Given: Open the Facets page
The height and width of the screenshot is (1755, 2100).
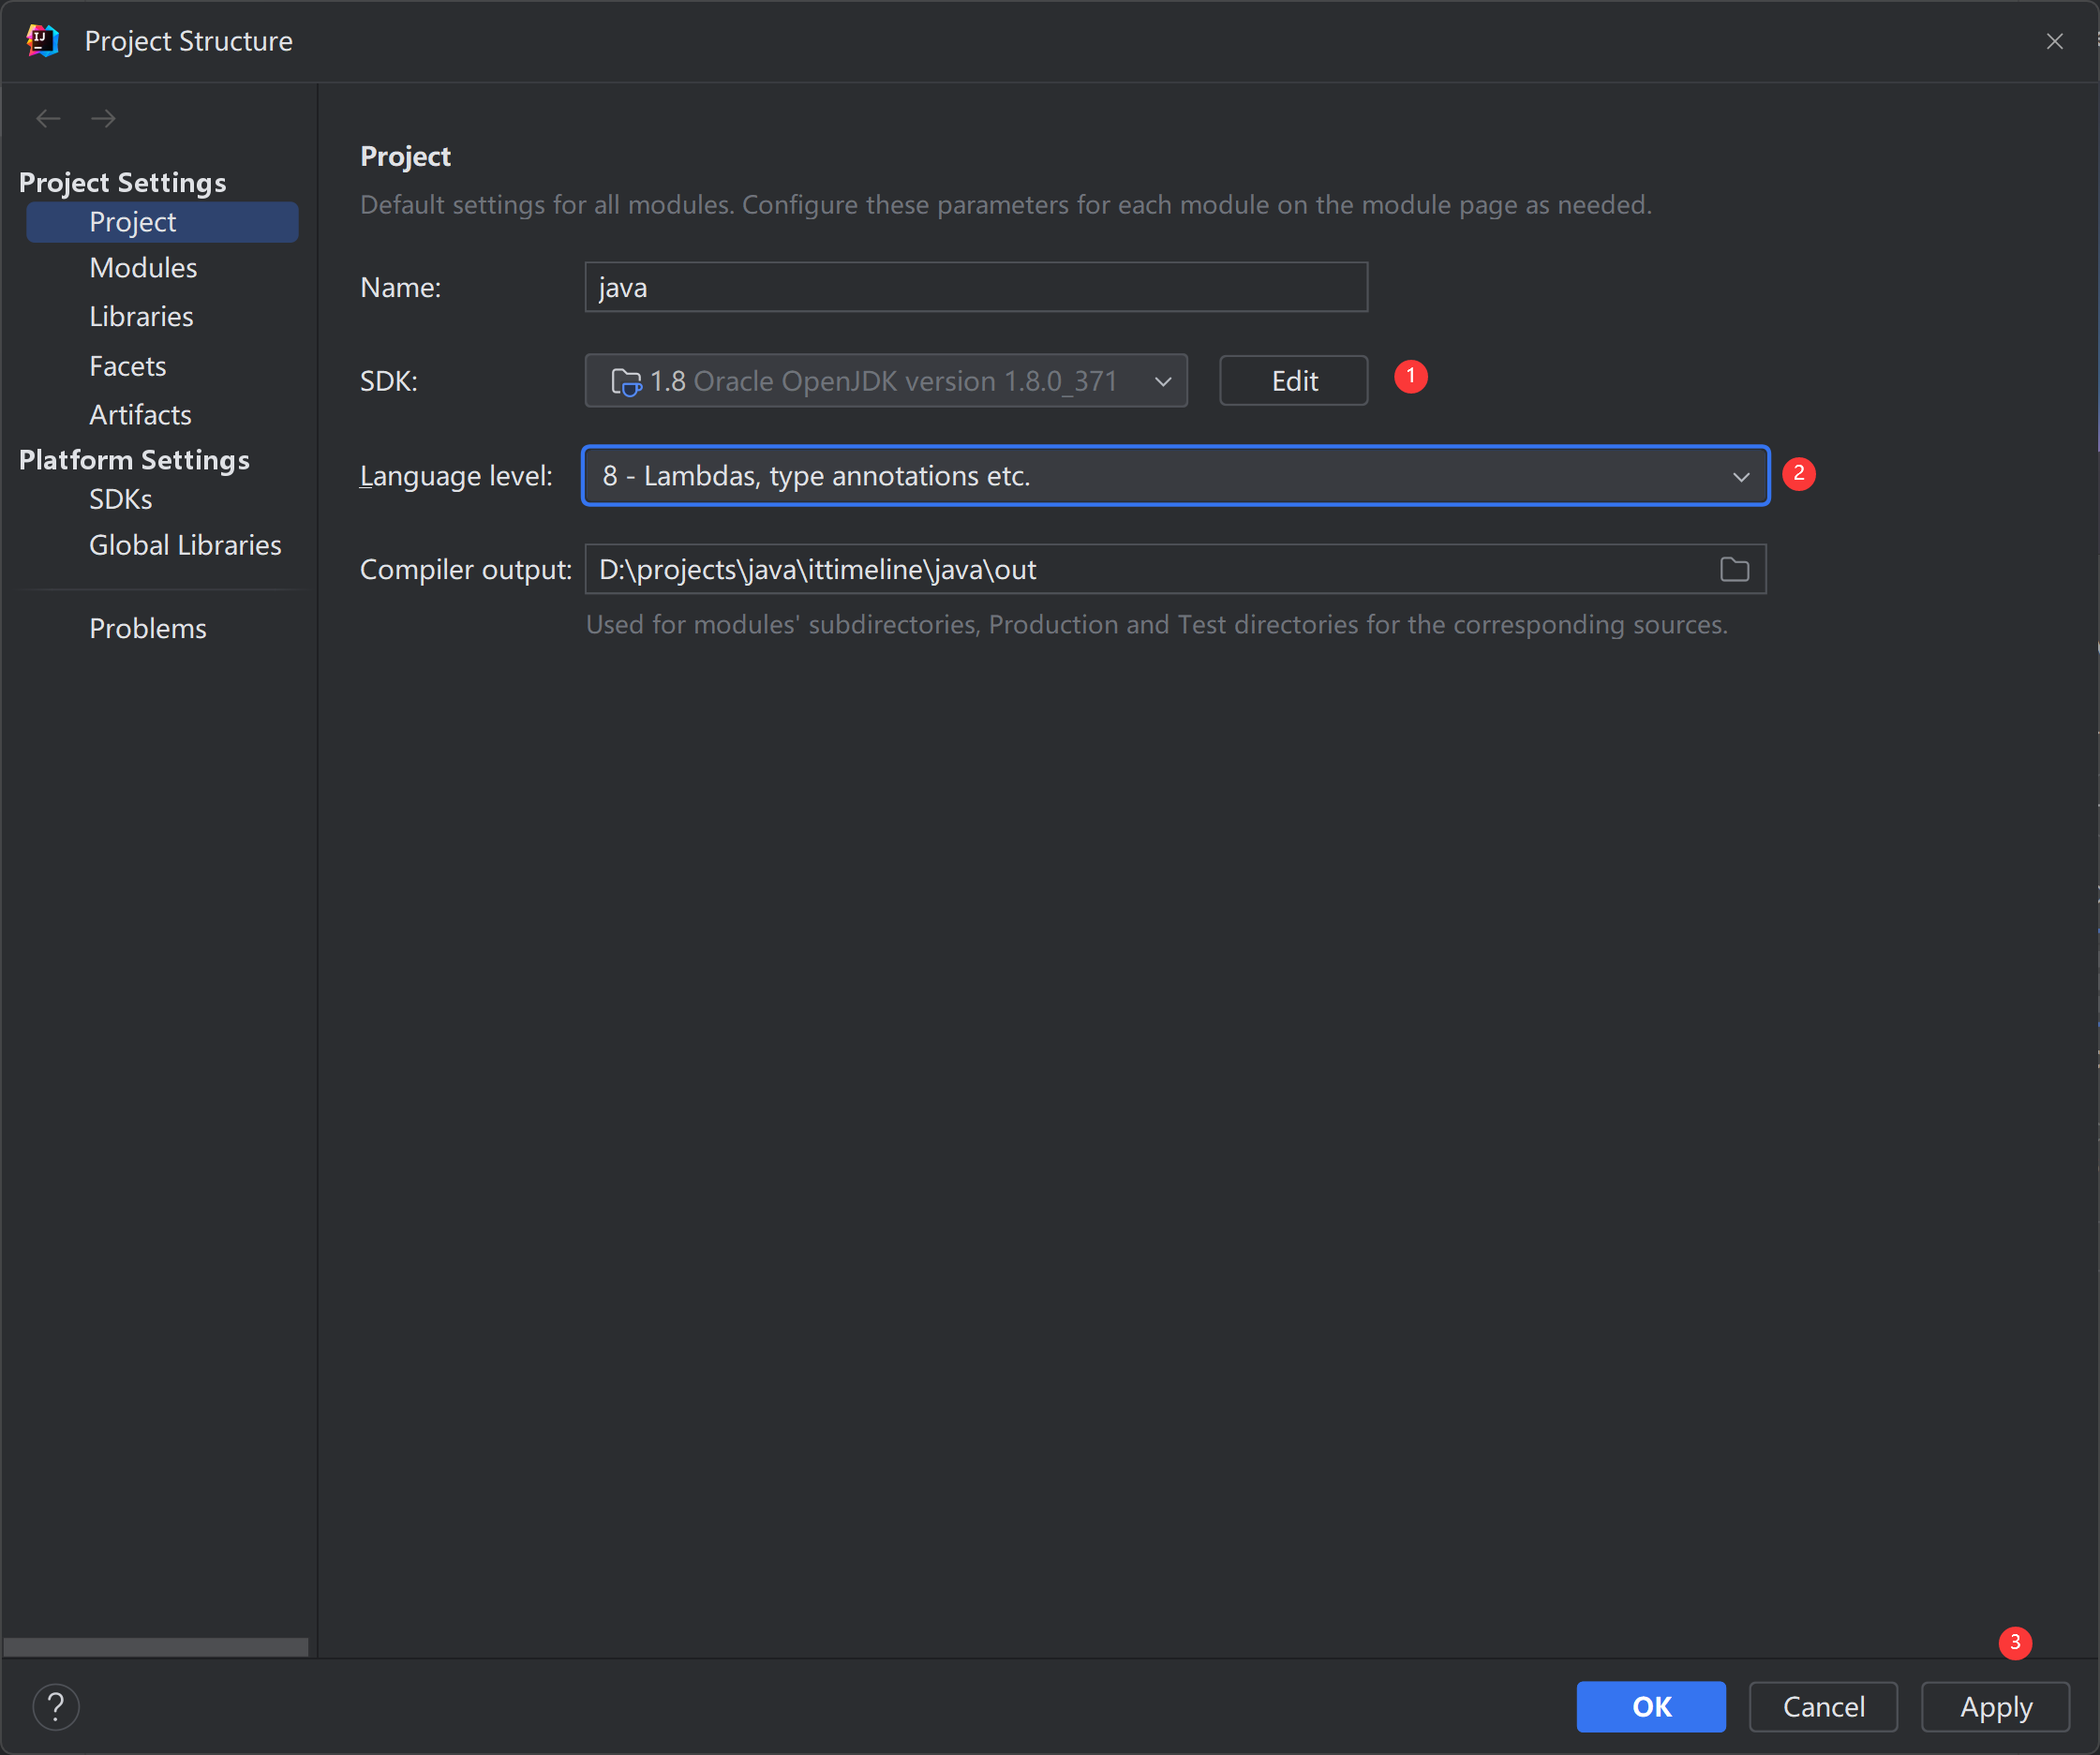Looking at the screenshot, I should point(127,366).
